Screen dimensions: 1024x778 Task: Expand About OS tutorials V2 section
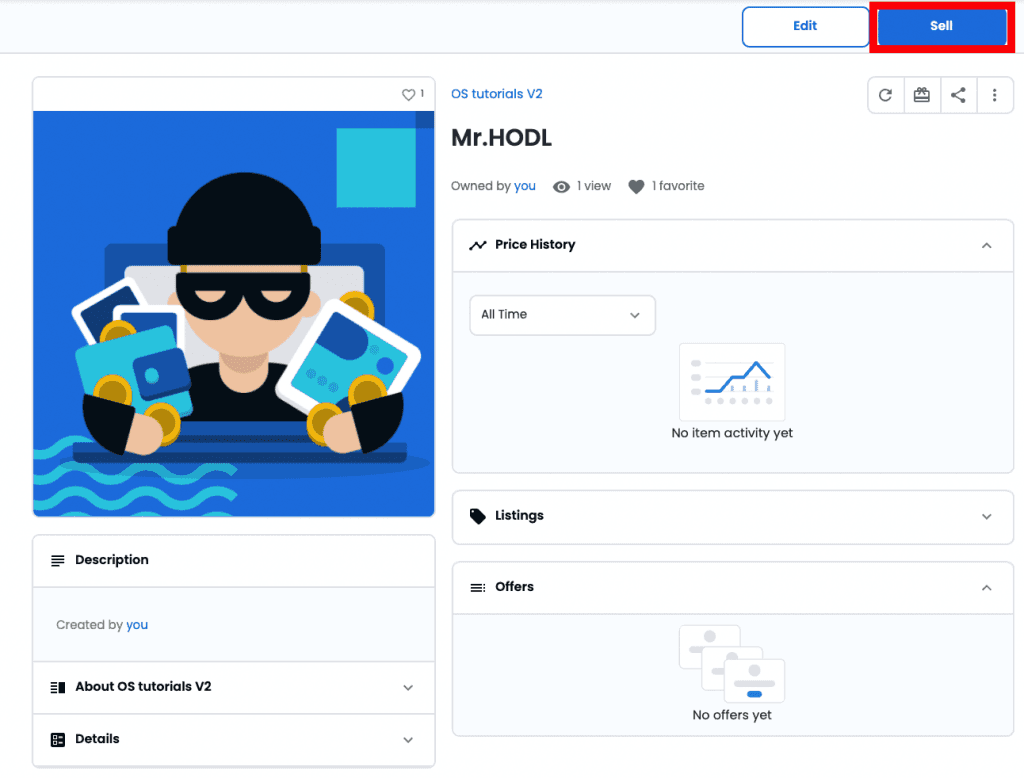click(408, 688)
